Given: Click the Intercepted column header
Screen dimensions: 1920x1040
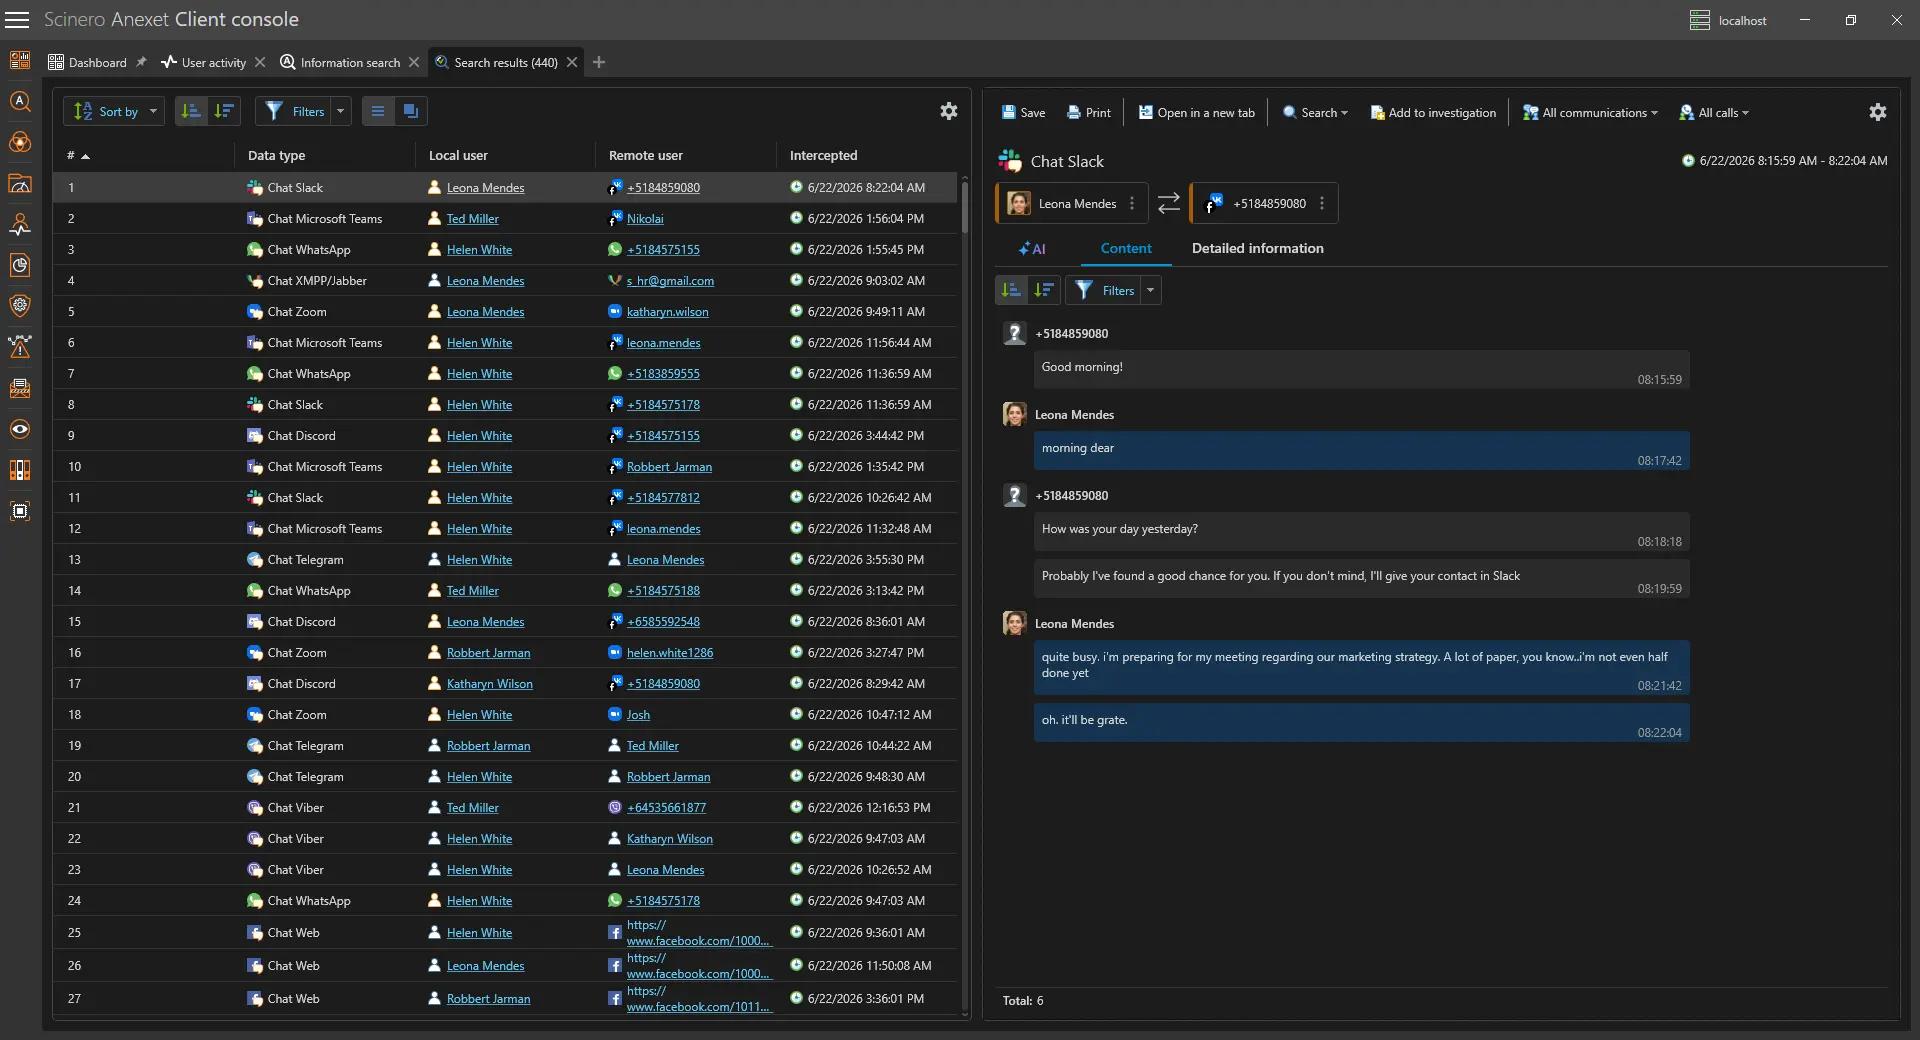Looking at the screenshot, I should point(823,155).
